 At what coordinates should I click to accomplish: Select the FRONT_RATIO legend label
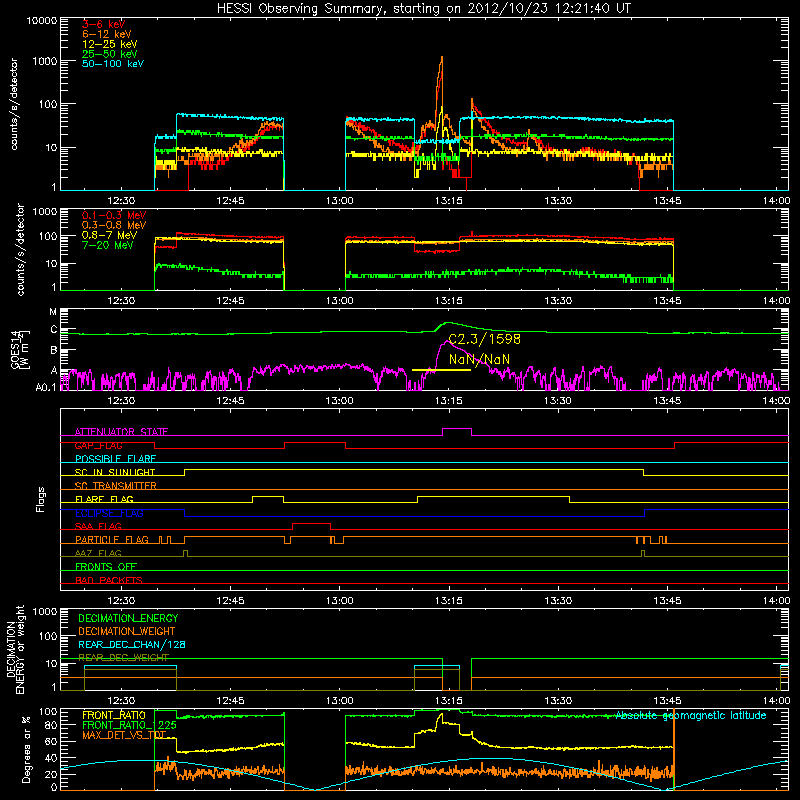pos(114,715)
